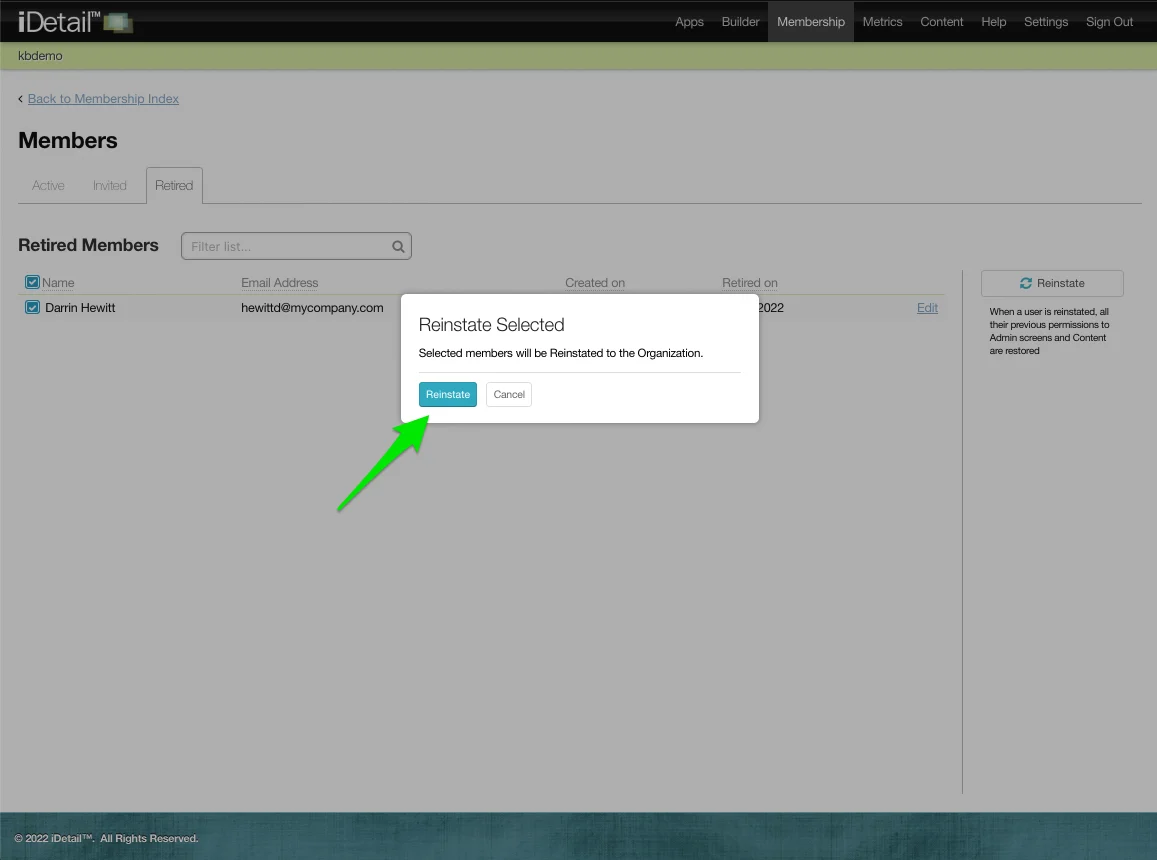The width and height of the screenshot is (1157, 860).
Task: Switch to the Invited members tab
Action: [x=110, y=186]
